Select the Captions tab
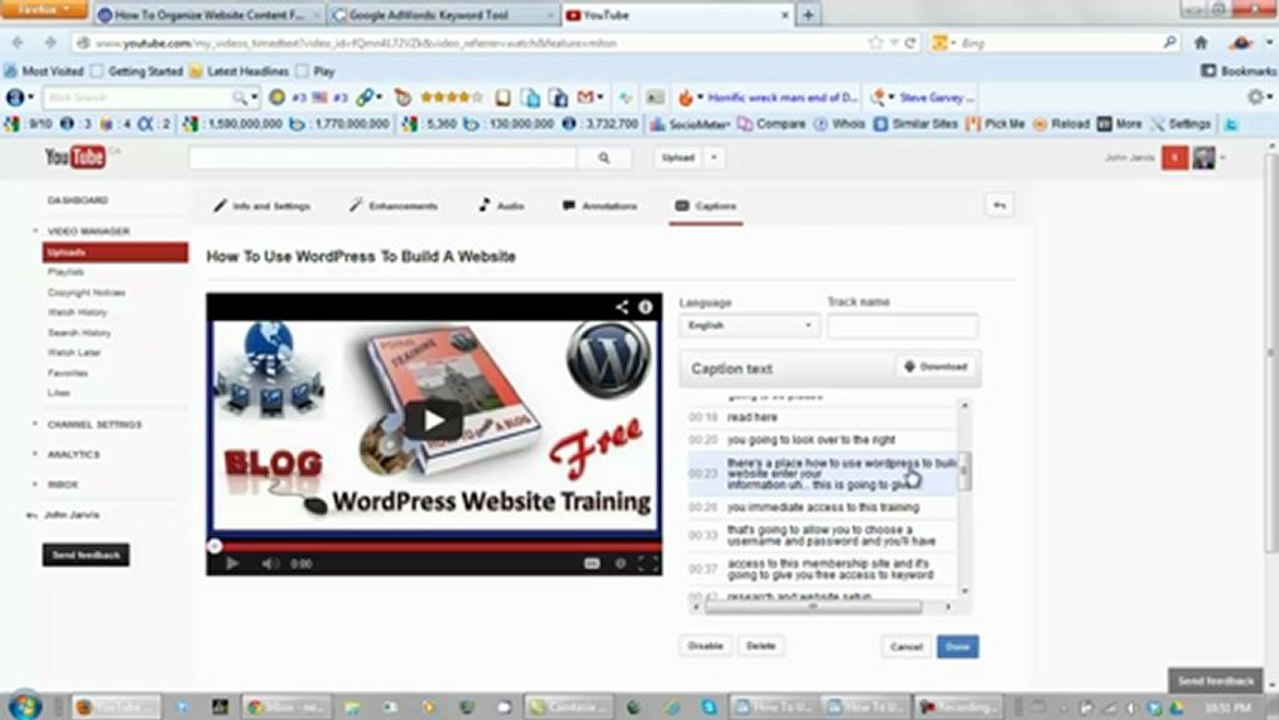 point(706,206)
